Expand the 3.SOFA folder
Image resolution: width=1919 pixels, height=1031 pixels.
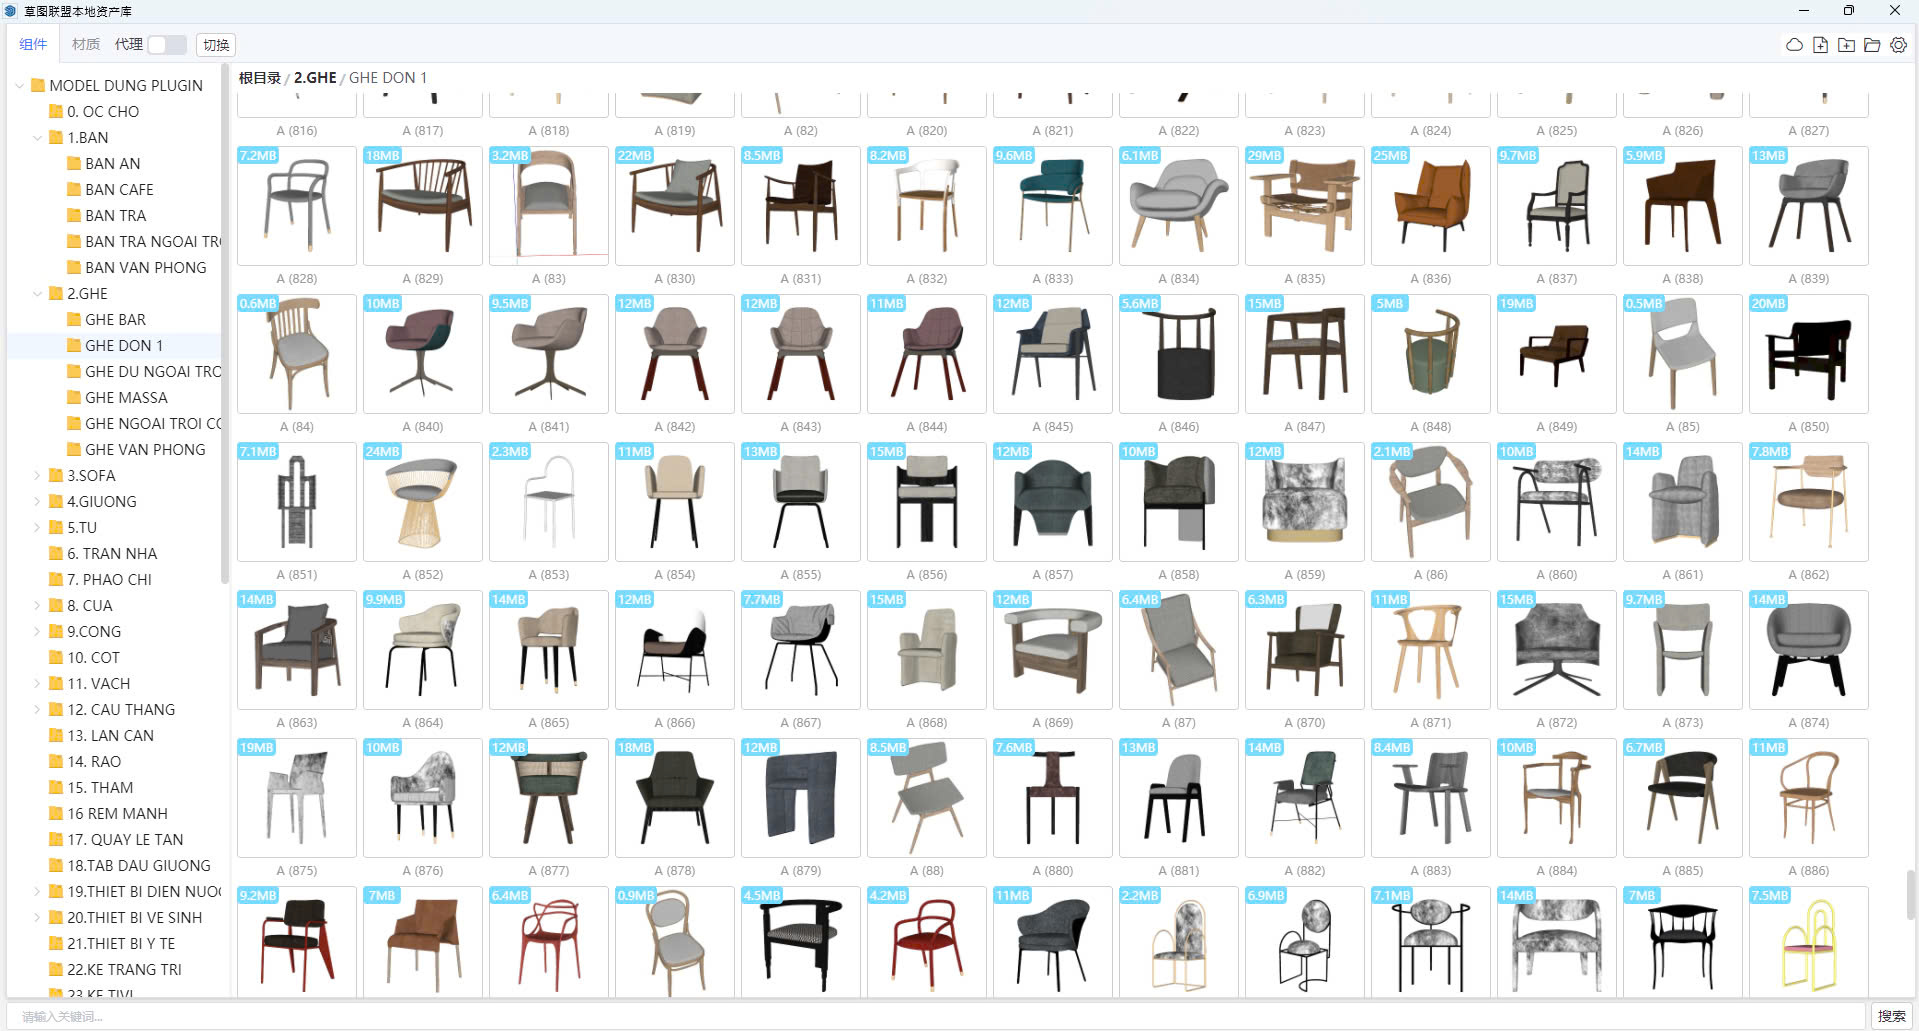(38, 476)
